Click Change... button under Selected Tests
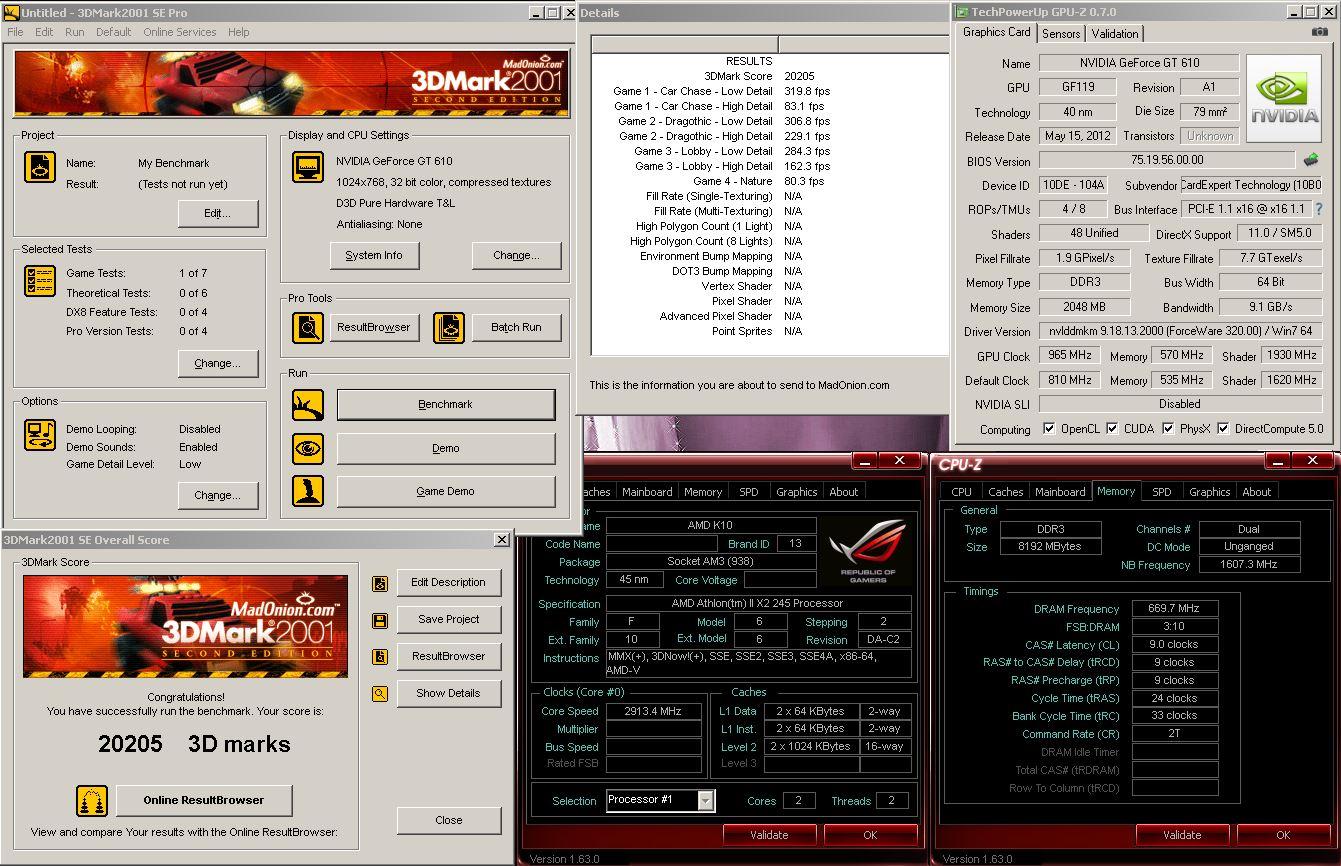The width and height of the screenshot is (1341, 866). 218,363
